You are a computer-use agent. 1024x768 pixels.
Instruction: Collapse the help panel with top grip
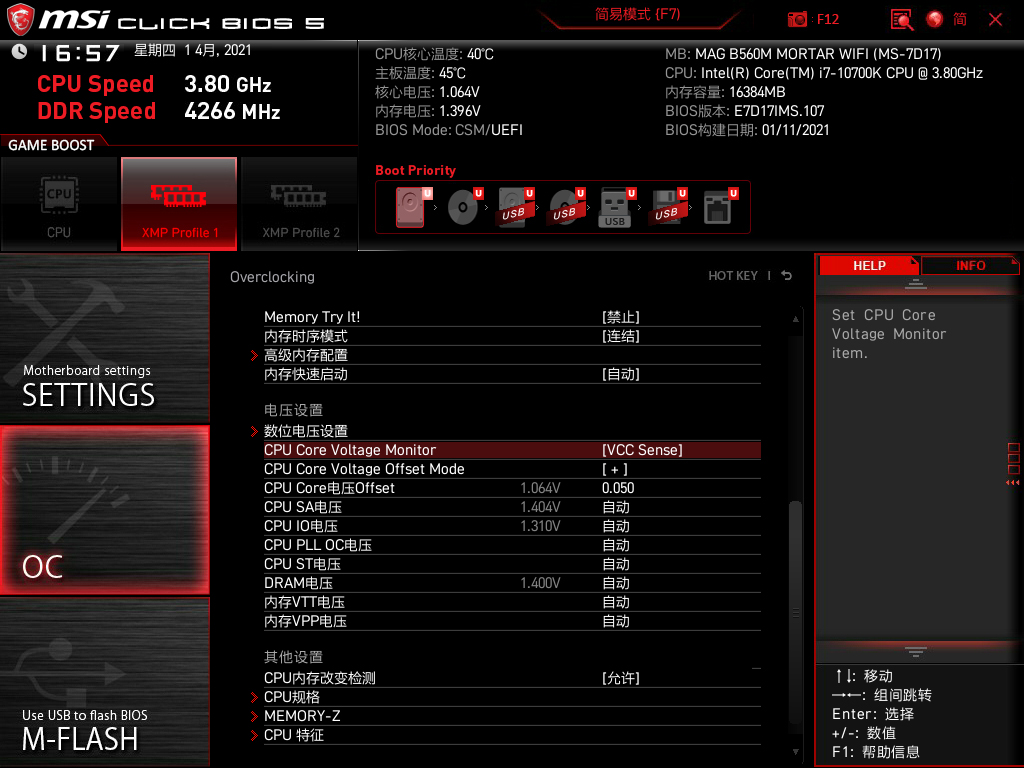[x=916, y=283]
